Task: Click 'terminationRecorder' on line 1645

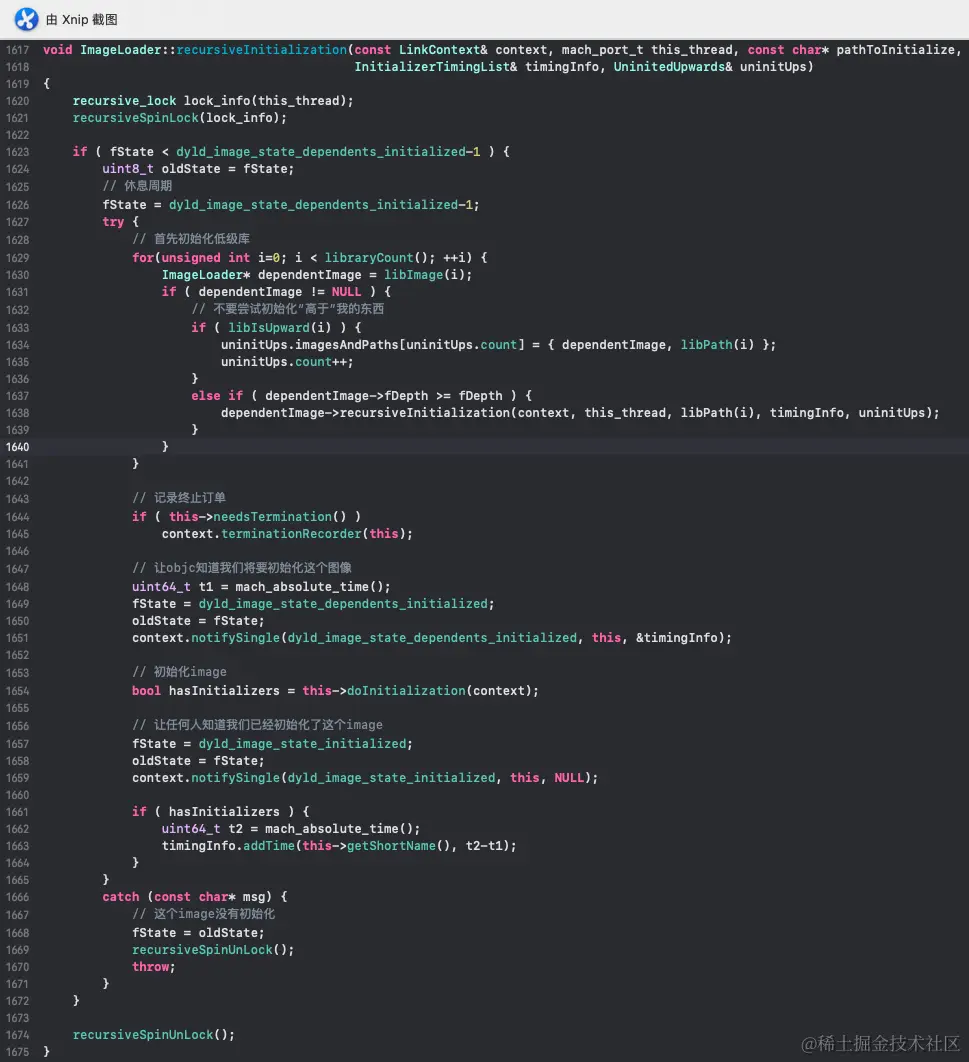Action: point(291,534)
